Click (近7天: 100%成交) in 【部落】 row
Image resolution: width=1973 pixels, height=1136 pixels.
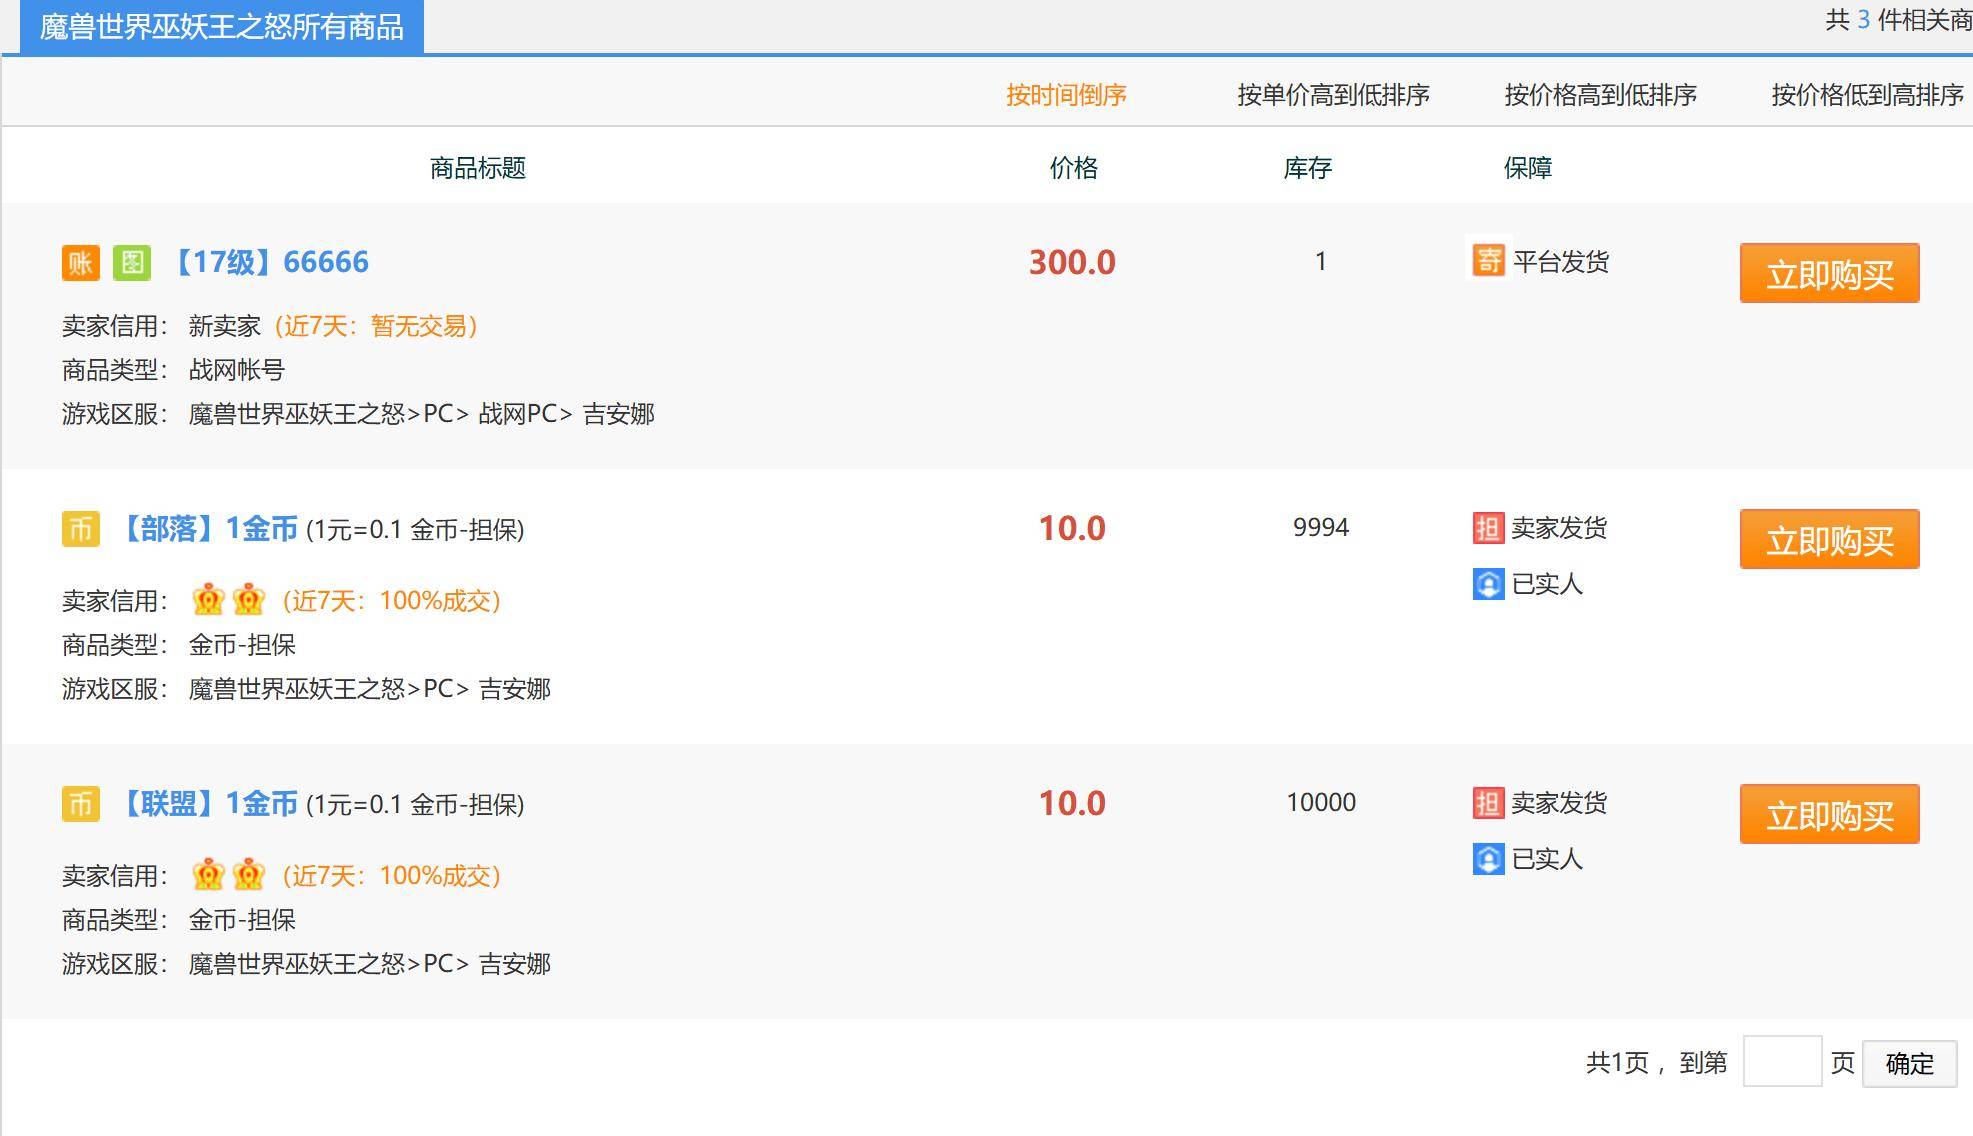click(391, 601)
